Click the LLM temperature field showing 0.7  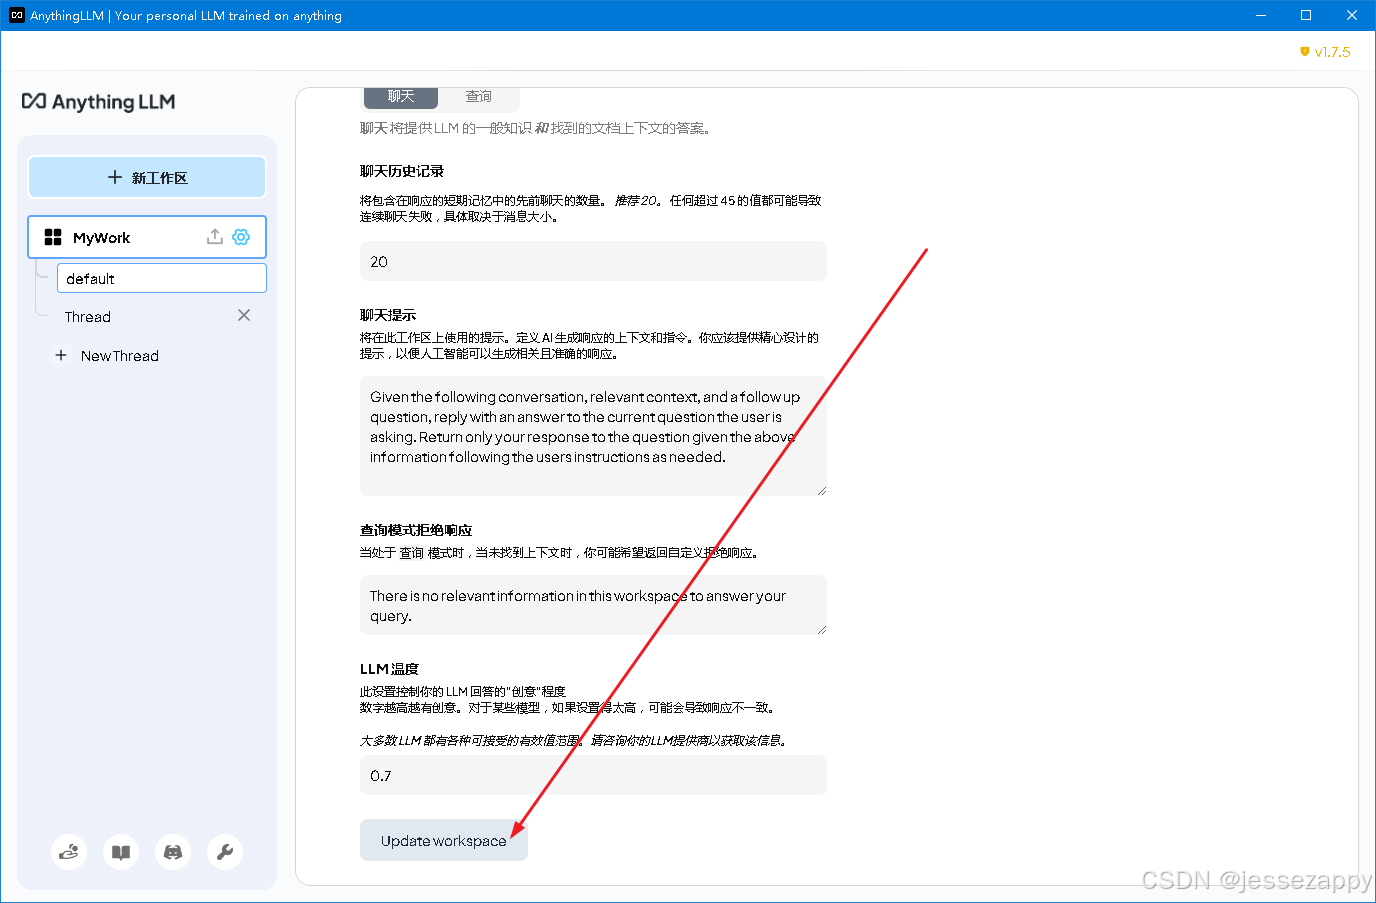pos(593,775)
